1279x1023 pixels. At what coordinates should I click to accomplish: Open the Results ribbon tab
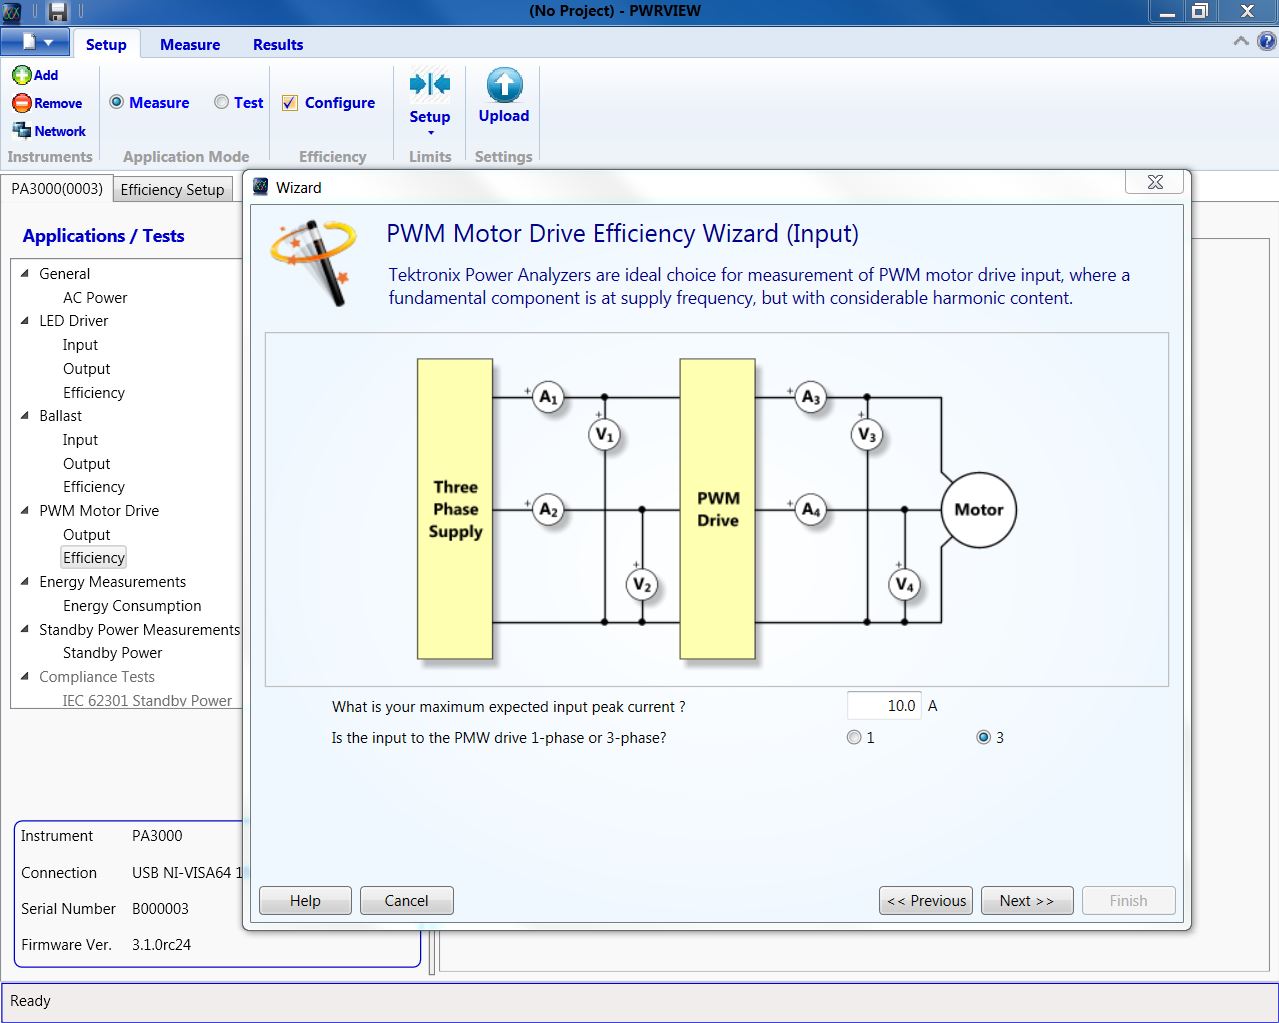[278, 45]
